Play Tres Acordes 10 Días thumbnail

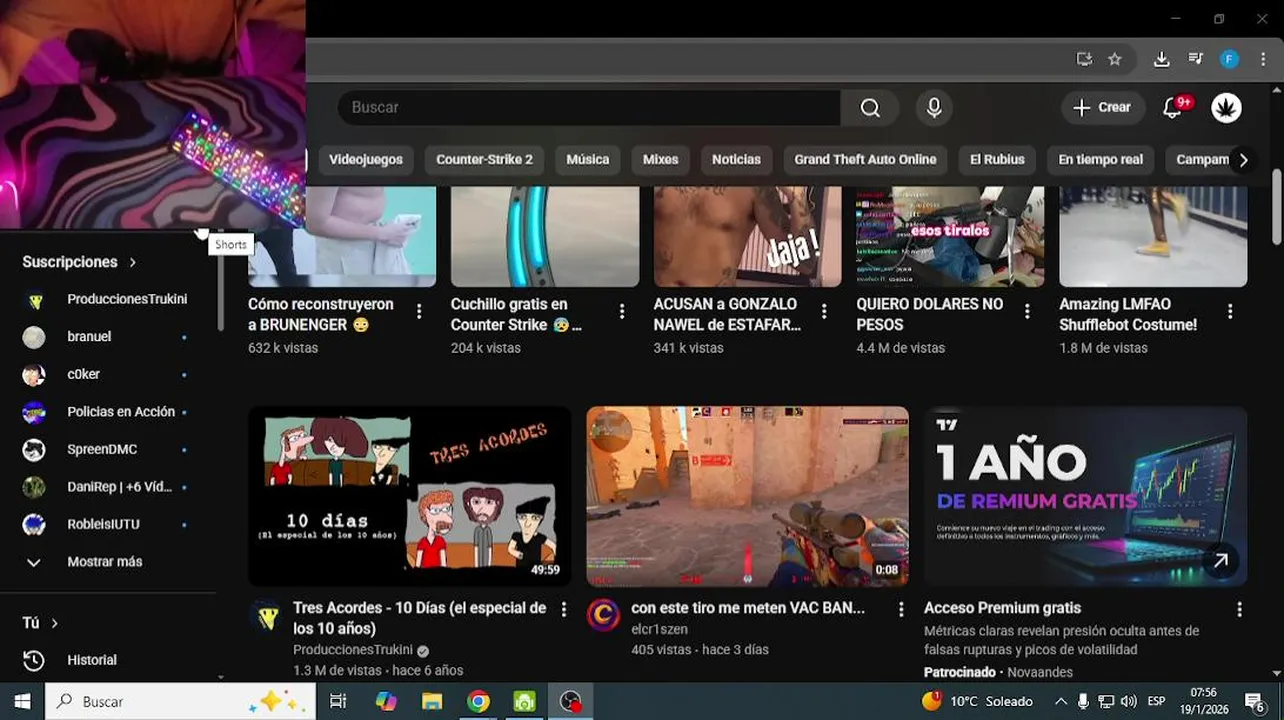(x=409, y=496)
